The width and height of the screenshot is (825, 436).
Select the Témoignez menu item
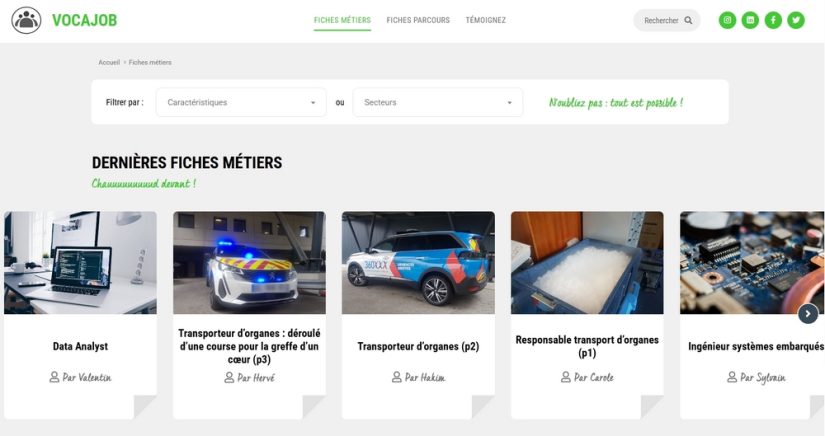(486, 20)
